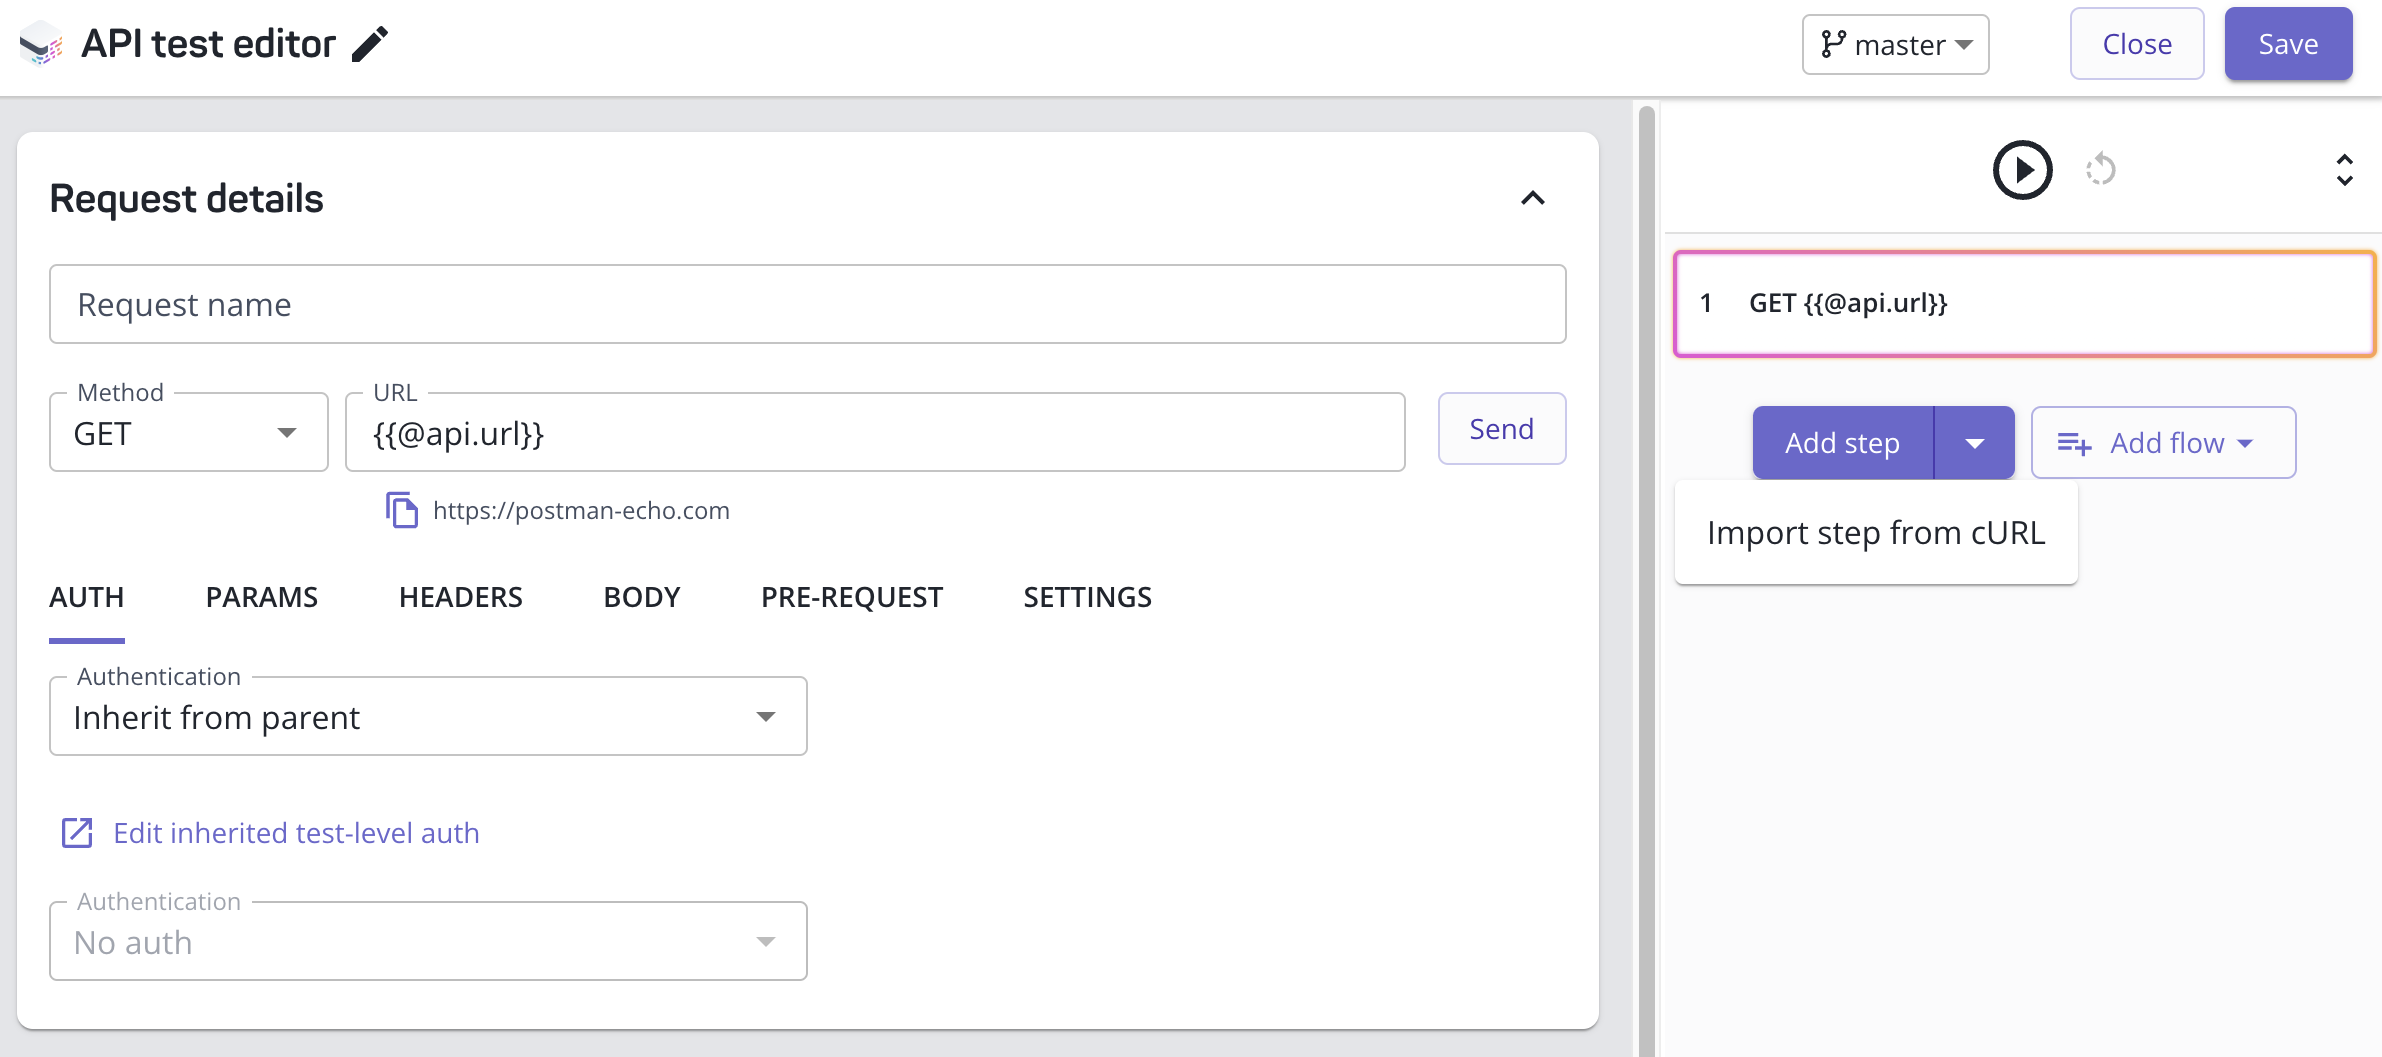Run the test with the play icon
Viewport: 2382px width, 1057px height.
tap(2021, 169)
